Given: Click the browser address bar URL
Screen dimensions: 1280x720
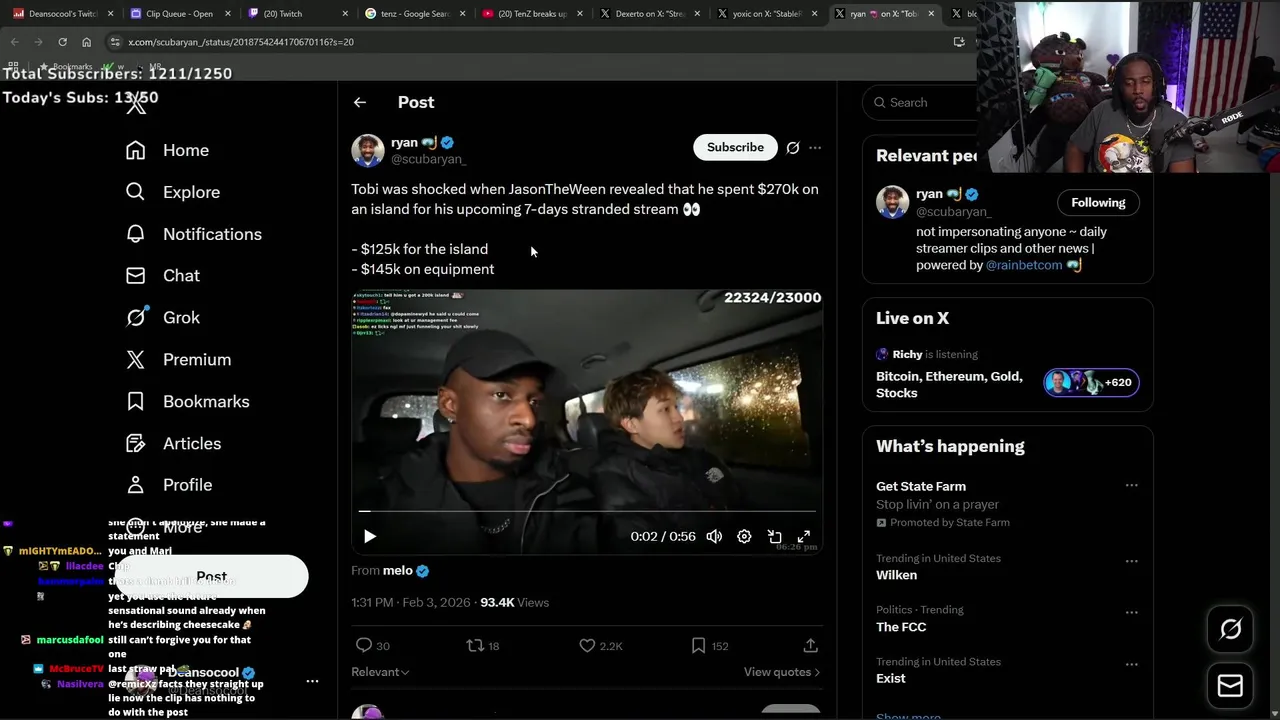Looking at the screenshot, I should pos(241,42).
